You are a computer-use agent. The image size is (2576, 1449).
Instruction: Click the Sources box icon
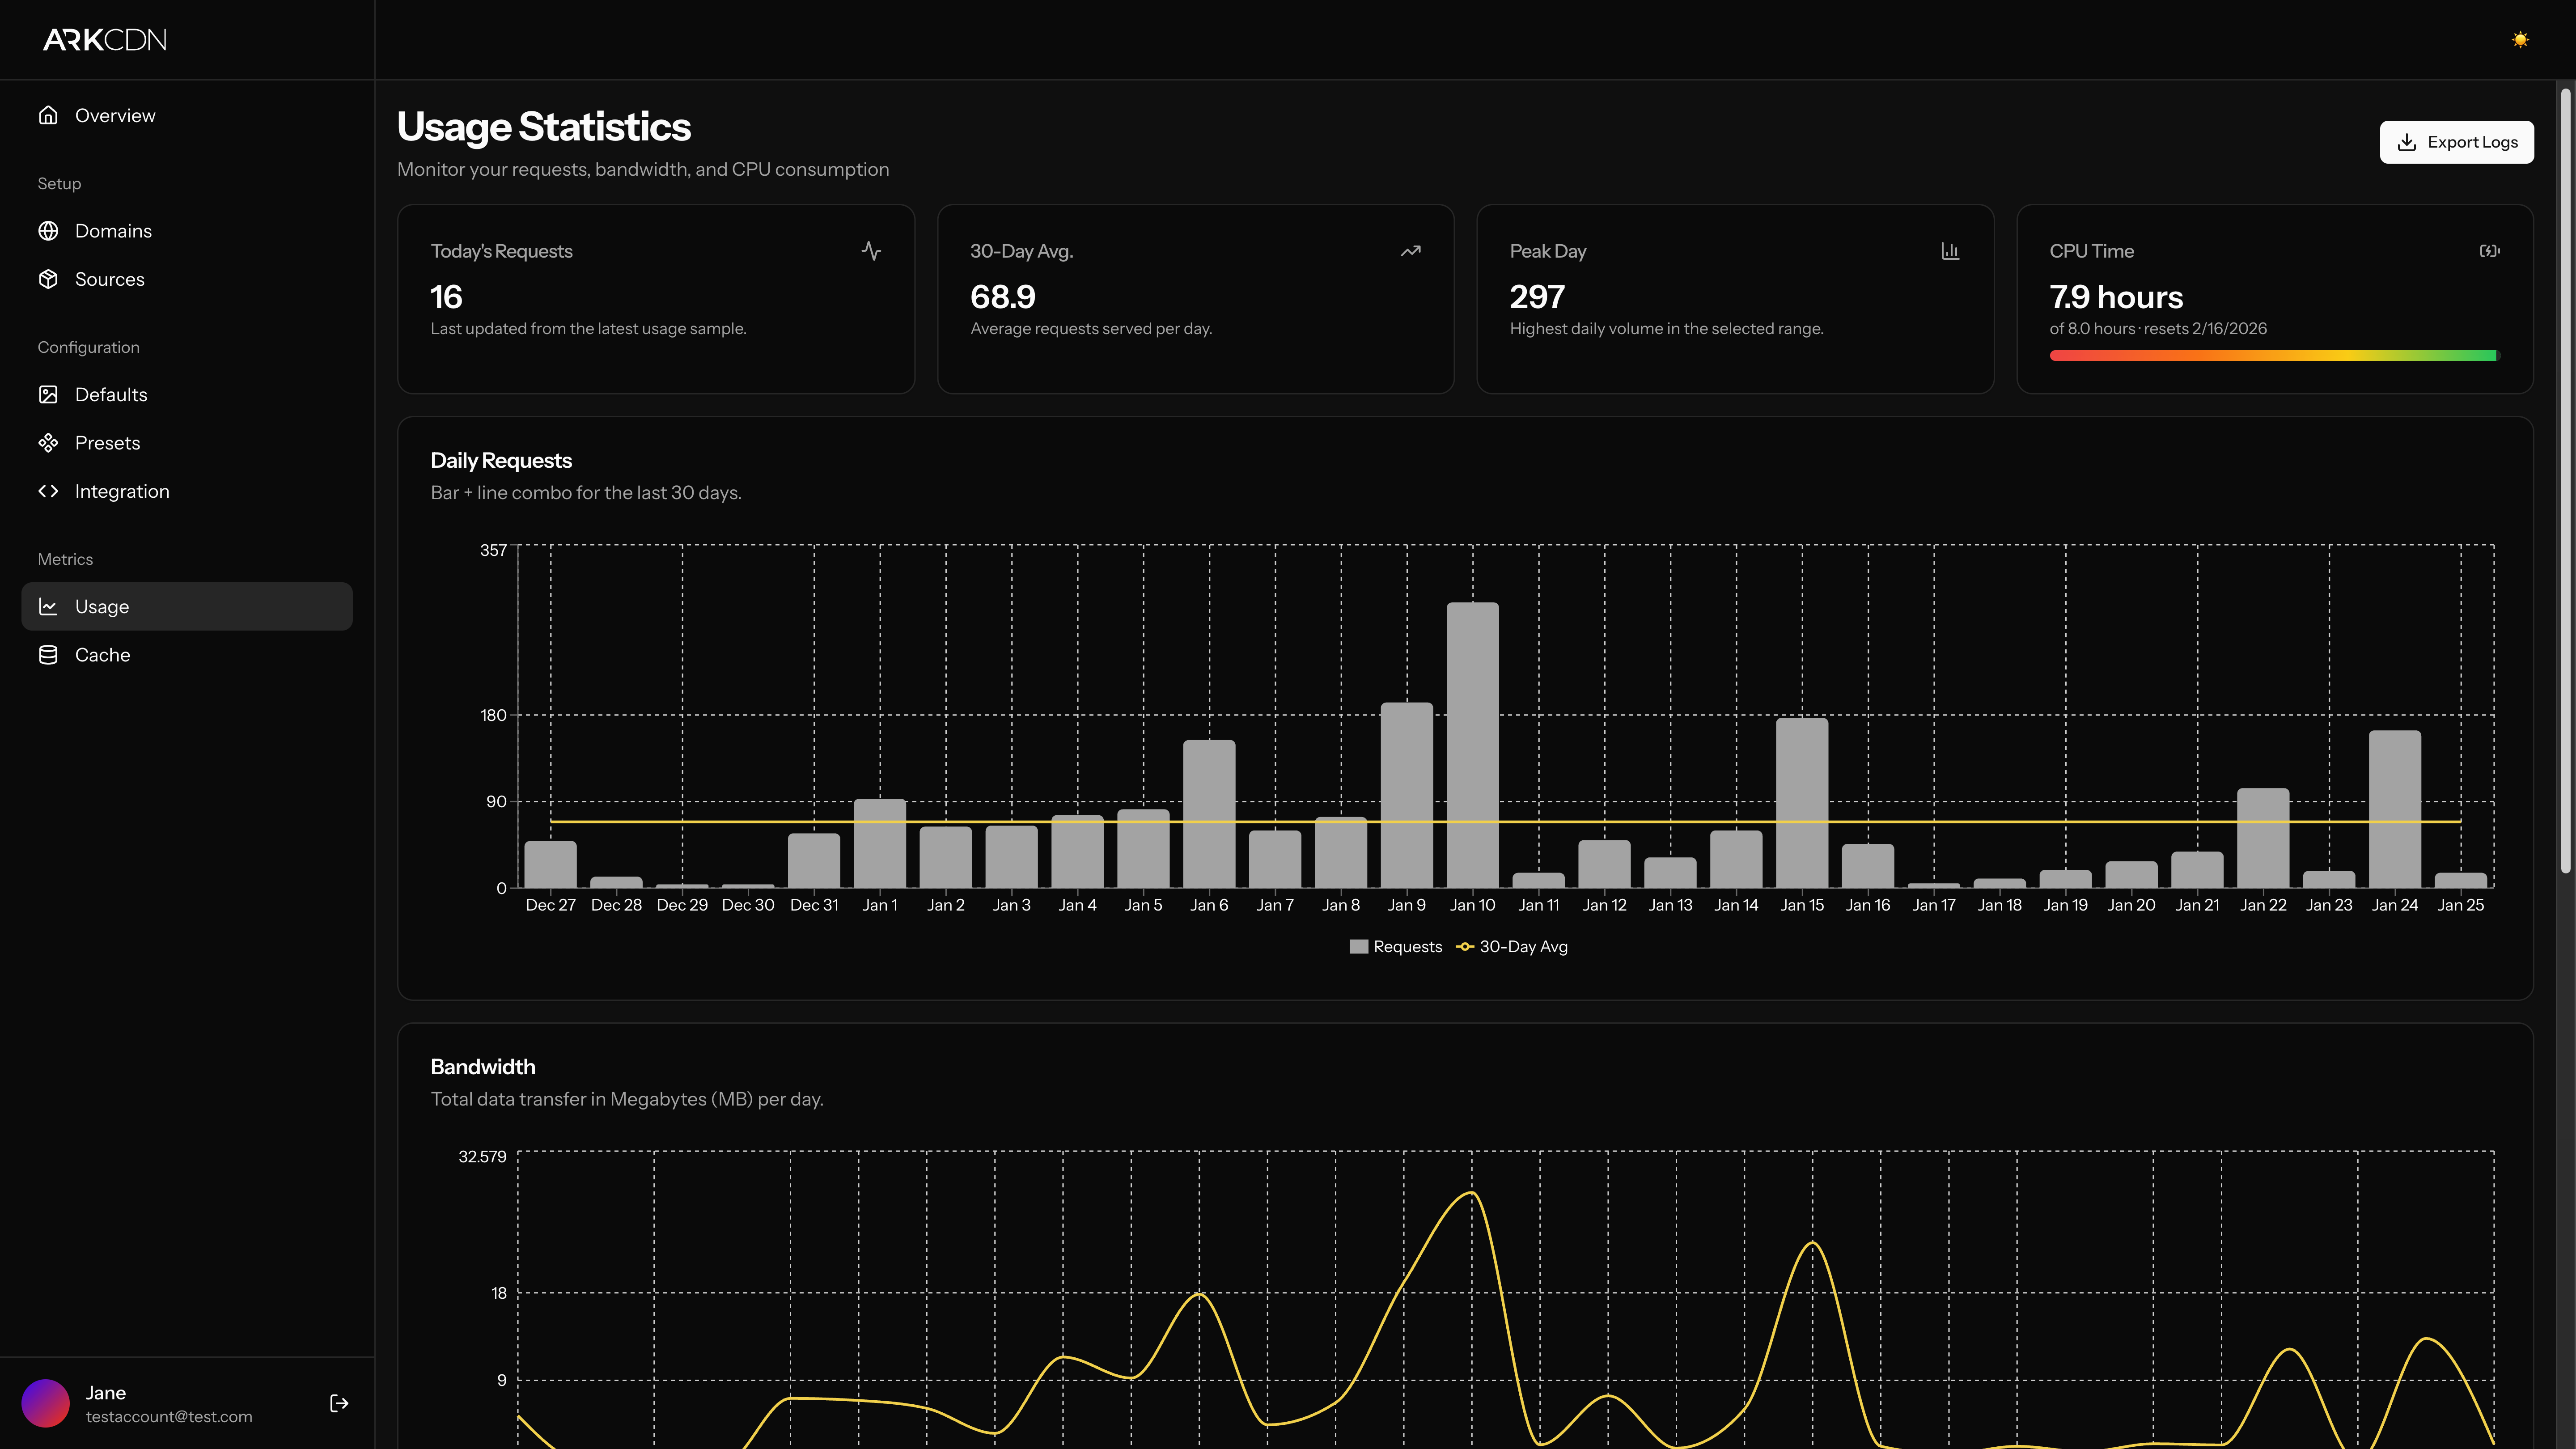[x=48, y=279]
